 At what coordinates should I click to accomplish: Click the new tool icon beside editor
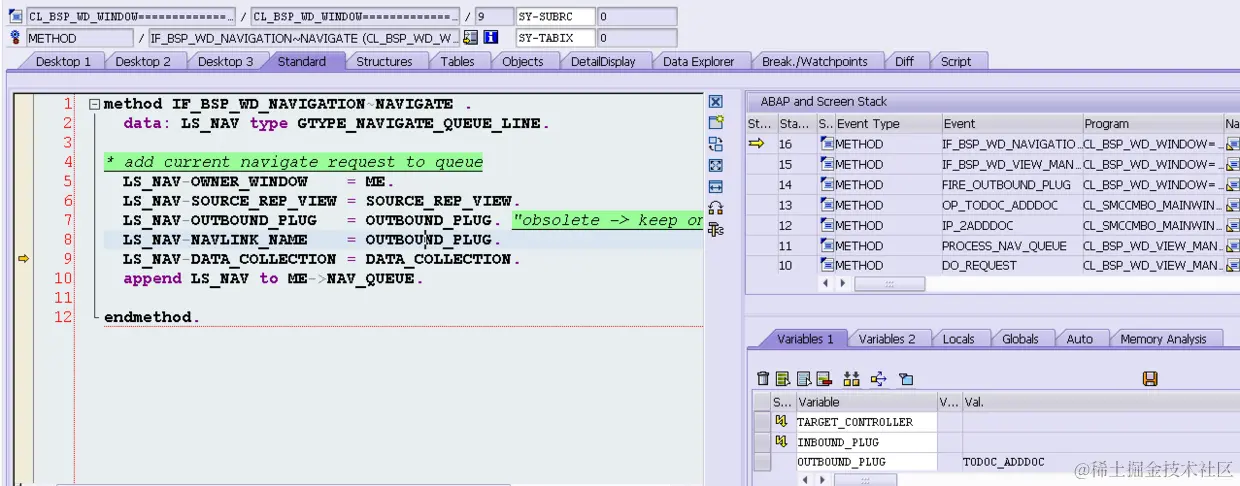pos(715,123)
